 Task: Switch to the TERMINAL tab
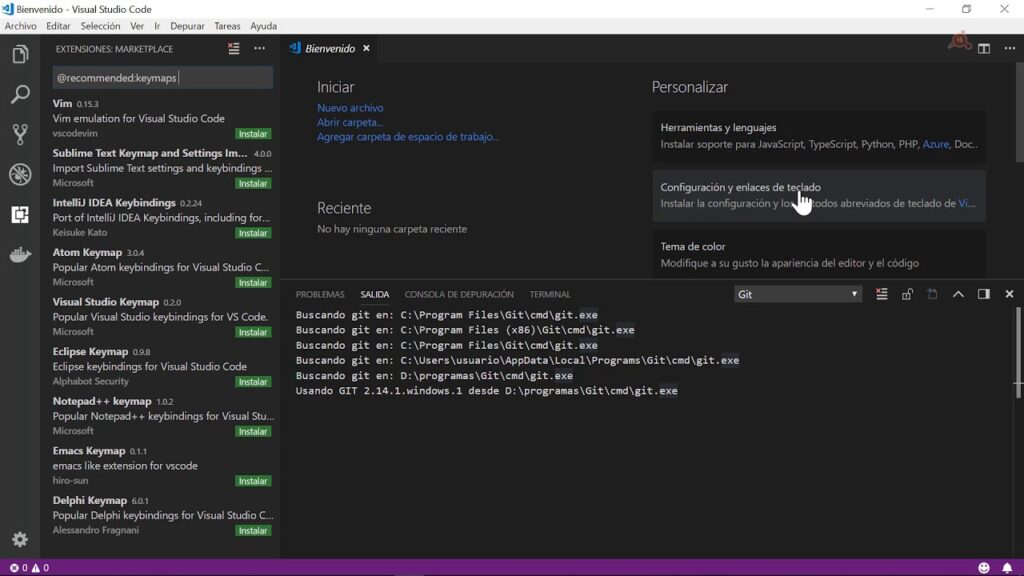click(x=550, y=294)
